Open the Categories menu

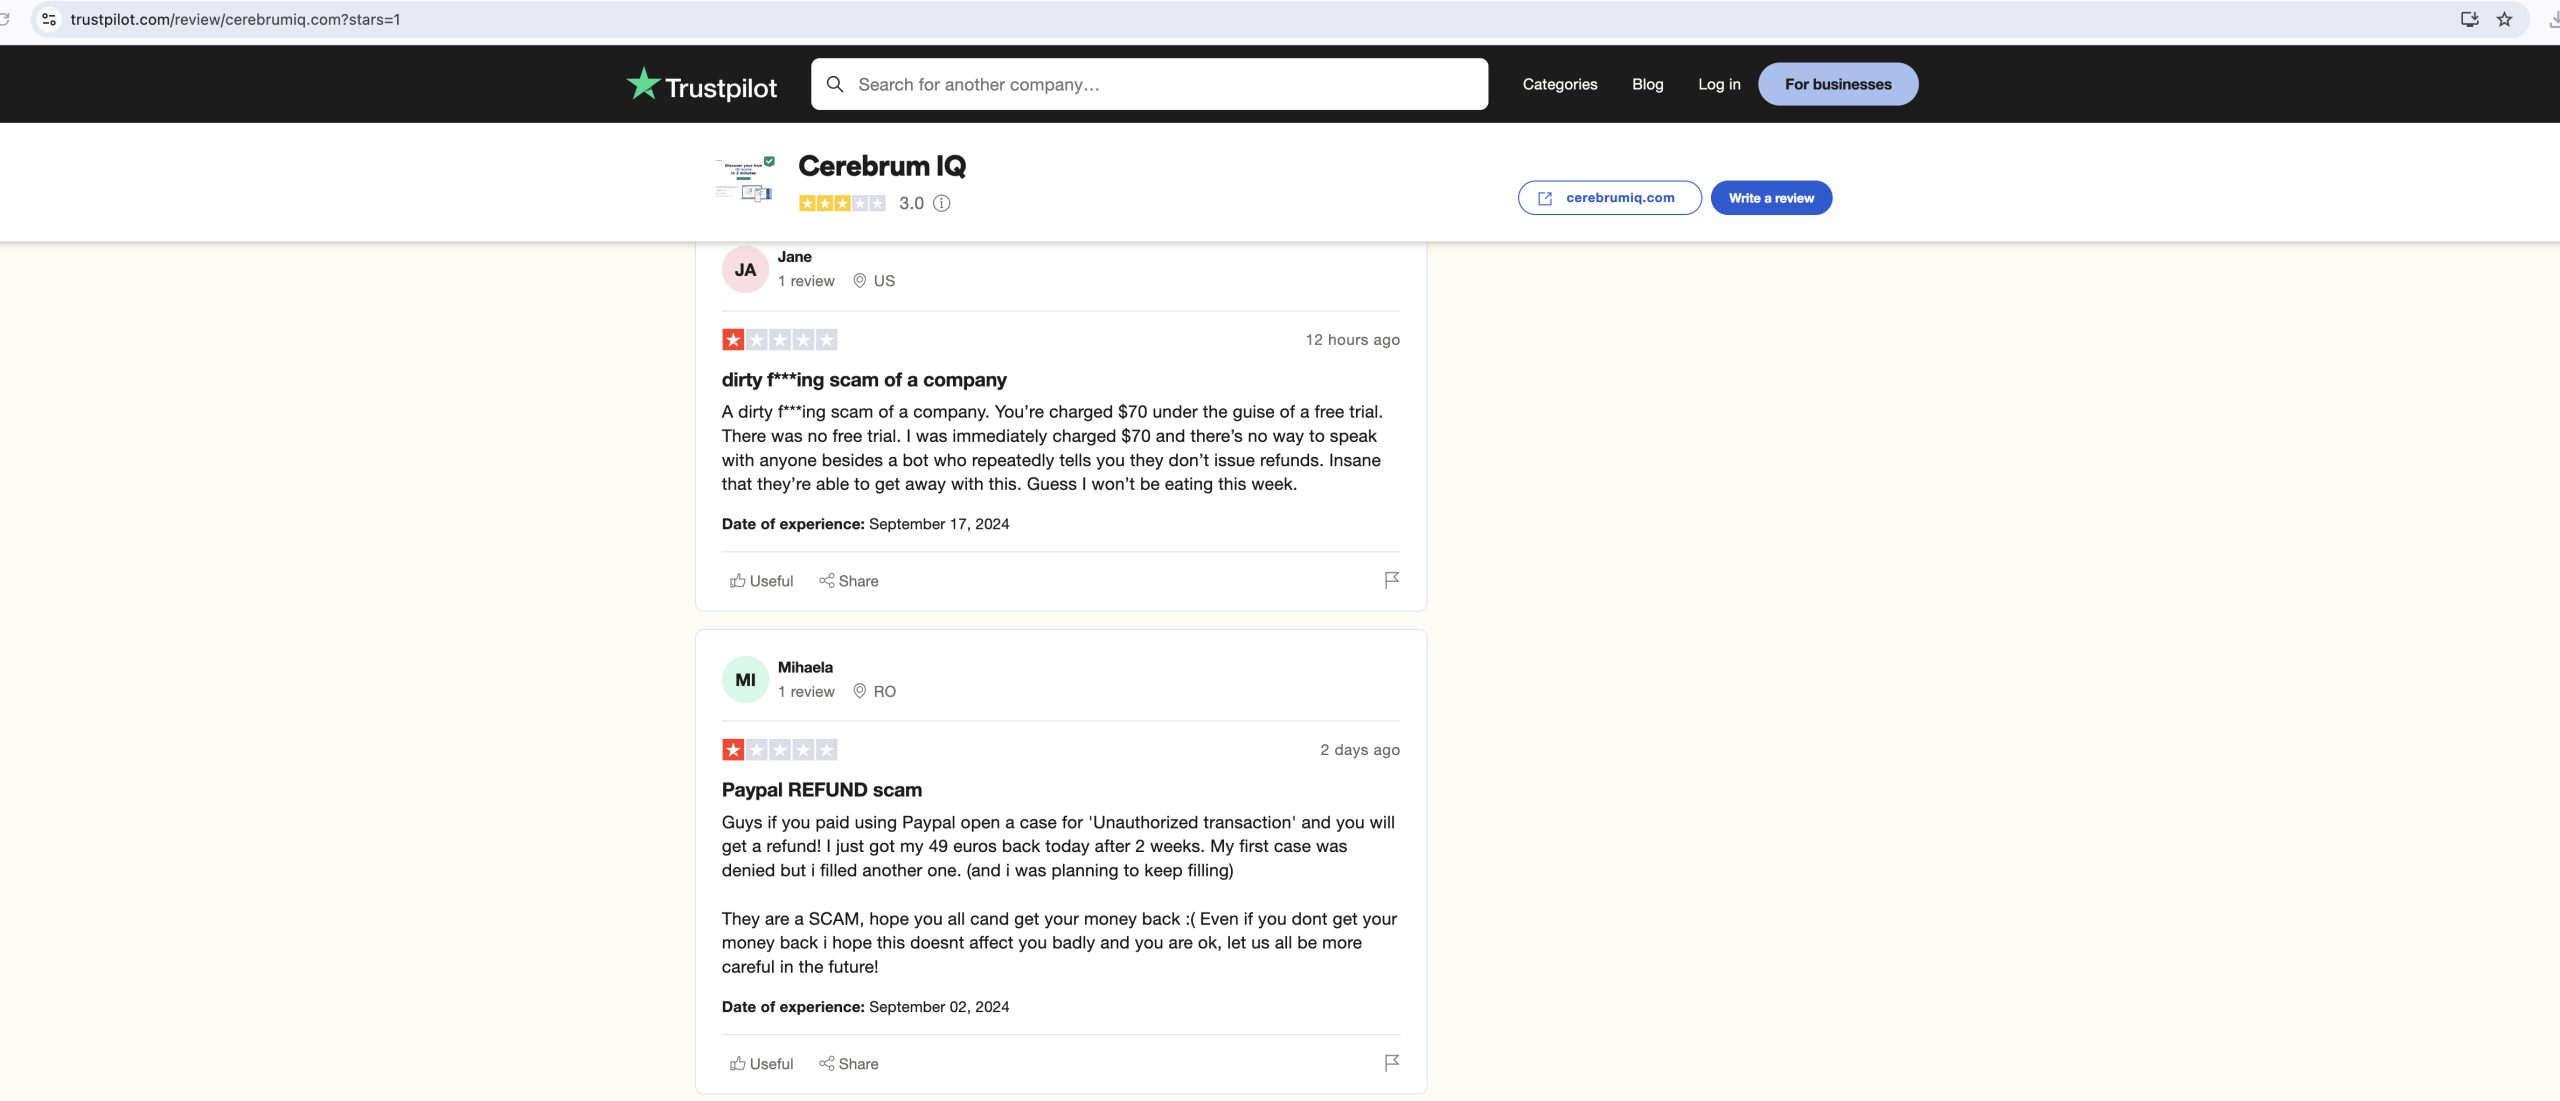click(x=1559, y=84)
